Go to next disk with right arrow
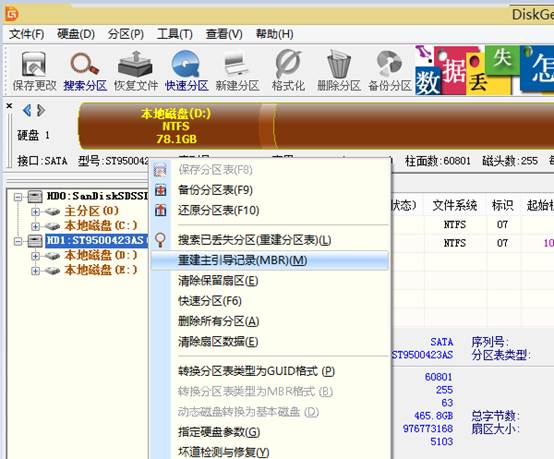 pyautogui.click(x=41, y=111)
